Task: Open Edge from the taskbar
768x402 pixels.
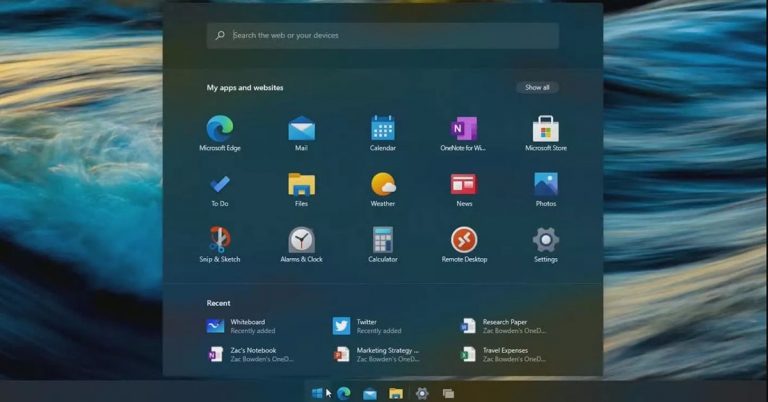Action: tap(344, 393)
